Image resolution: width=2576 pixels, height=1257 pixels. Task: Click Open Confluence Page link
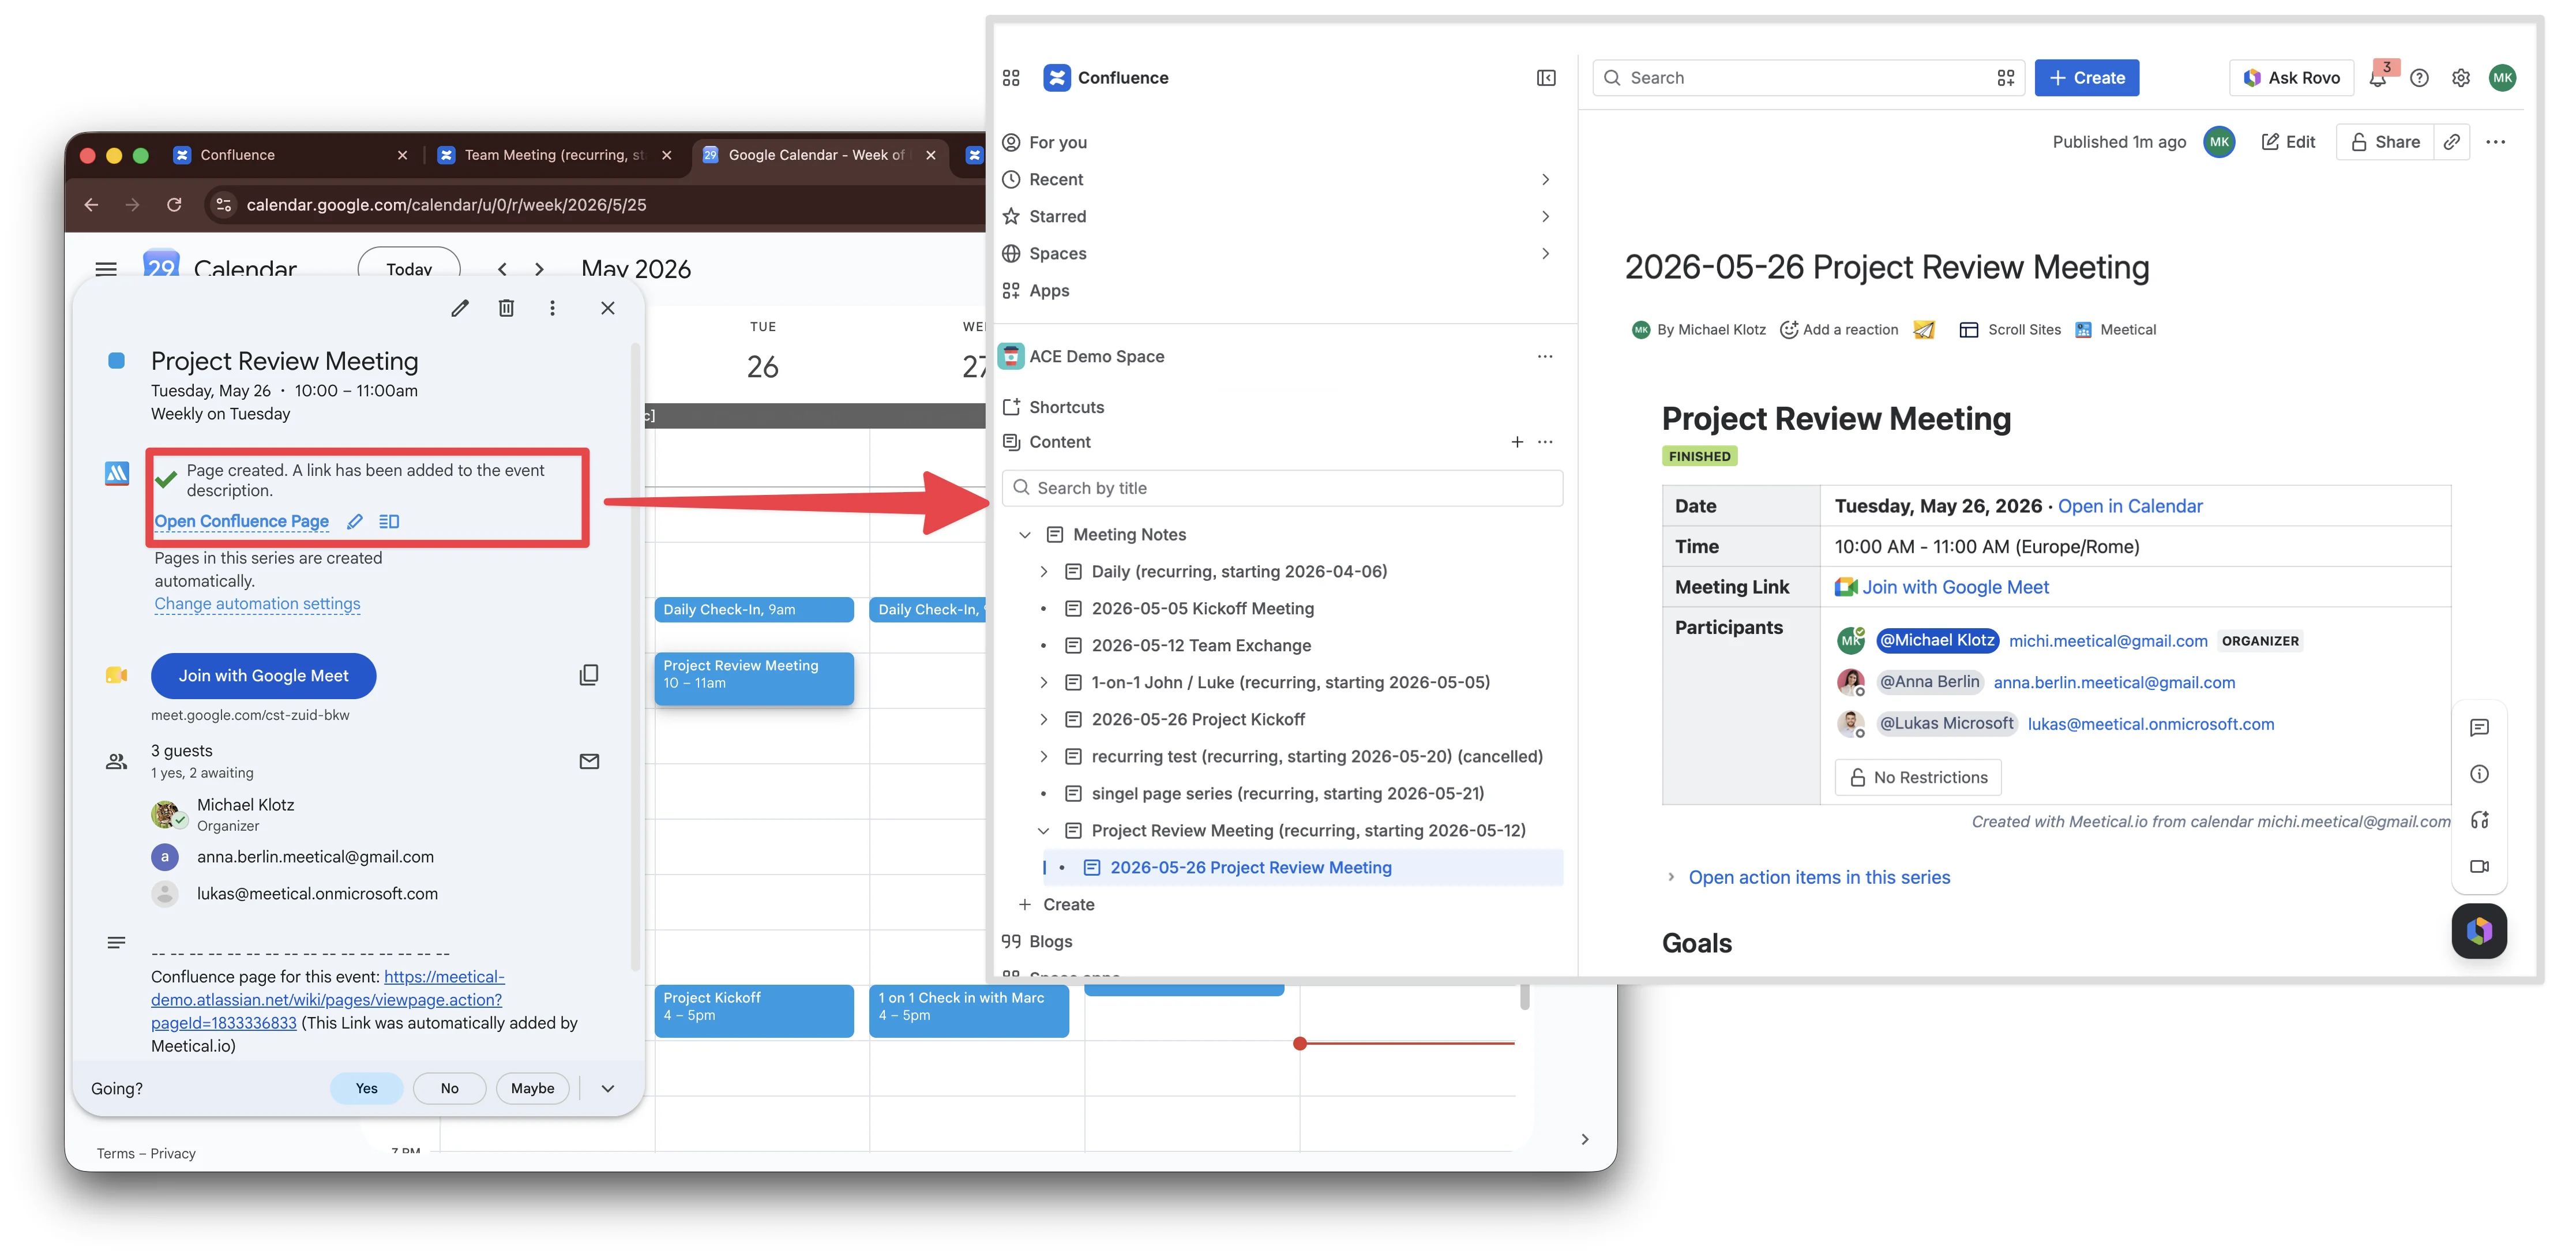[241, 521]
